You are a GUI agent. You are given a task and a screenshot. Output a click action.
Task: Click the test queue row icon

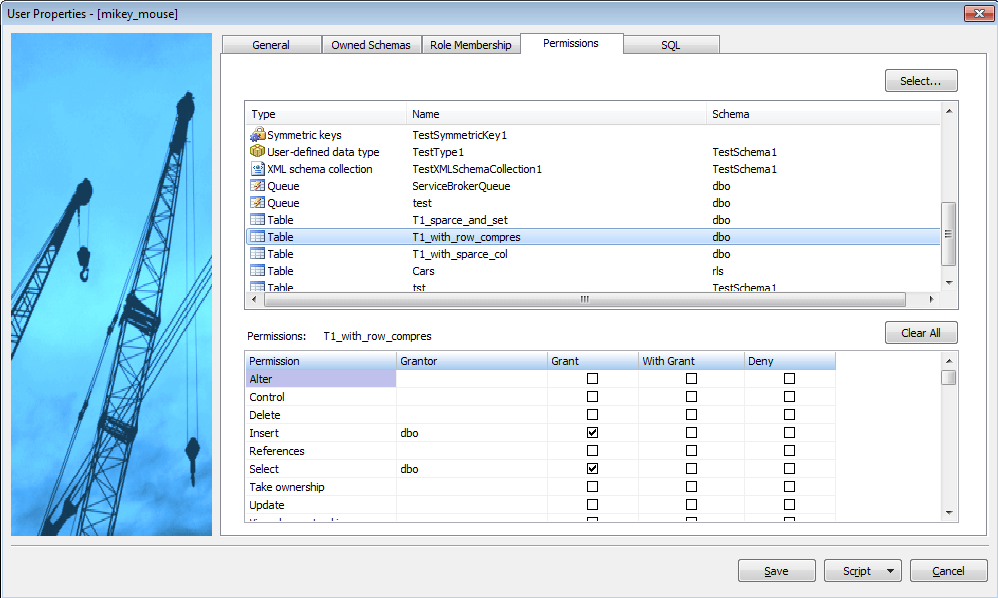[x=257, y=203]
